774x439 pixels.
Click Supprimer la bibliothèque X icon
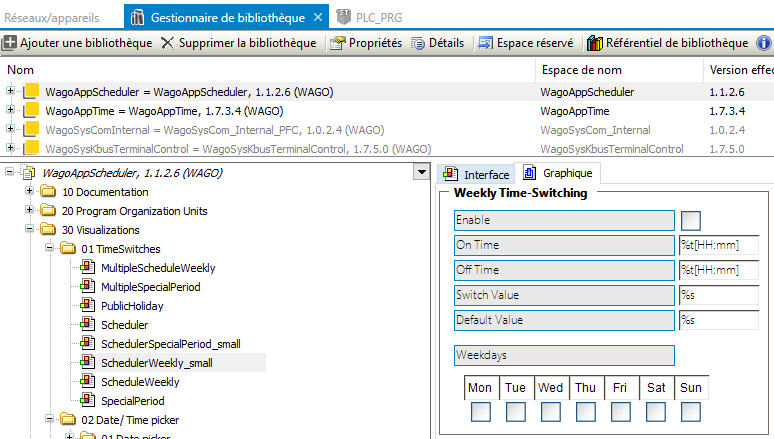pos(167,43)
